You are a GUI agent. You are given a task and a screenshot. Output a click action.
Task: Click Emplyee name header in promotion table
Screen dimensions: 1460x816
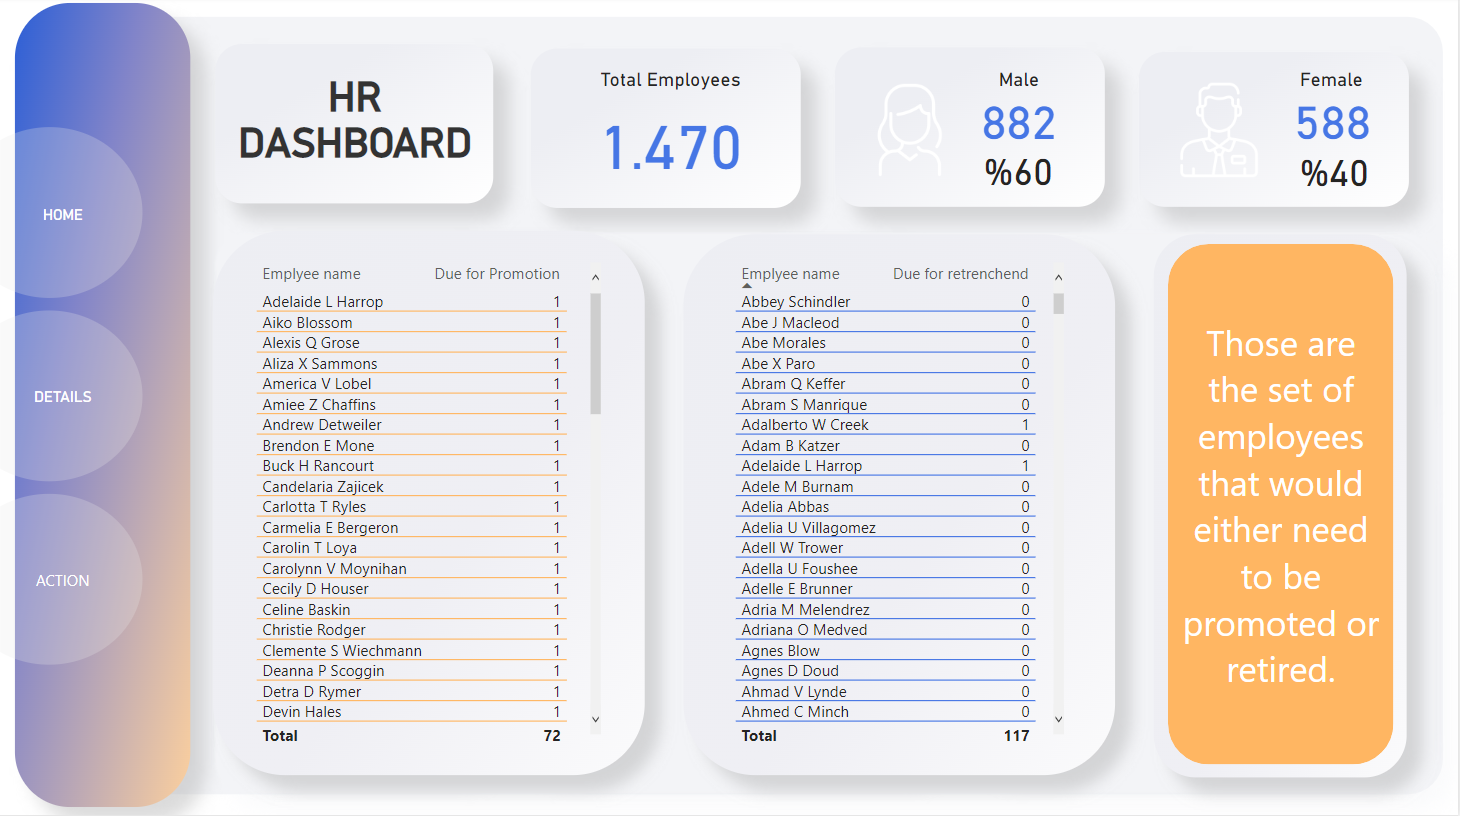pyautogui.click(x=311, y=274)
